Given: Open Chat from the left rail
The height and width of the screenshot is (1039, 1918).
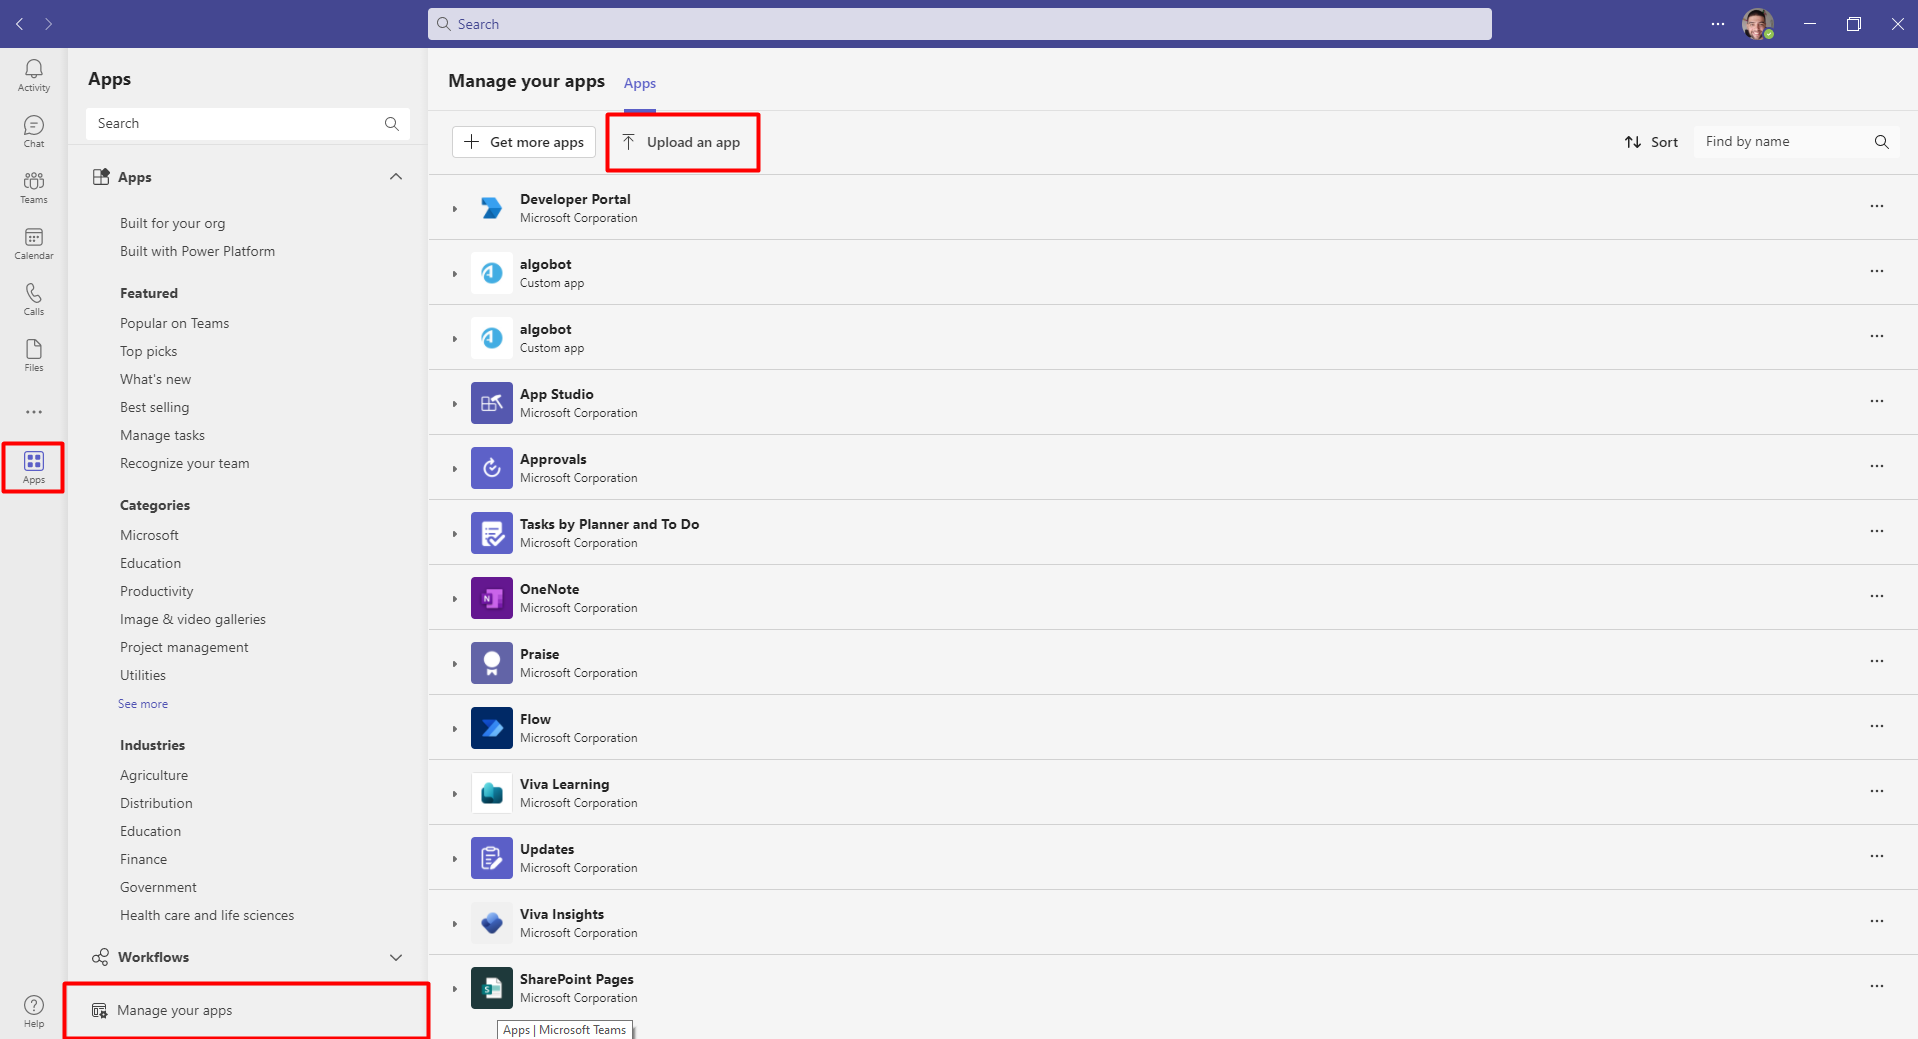Looking at the screenshot, I should tap(33, 131).
